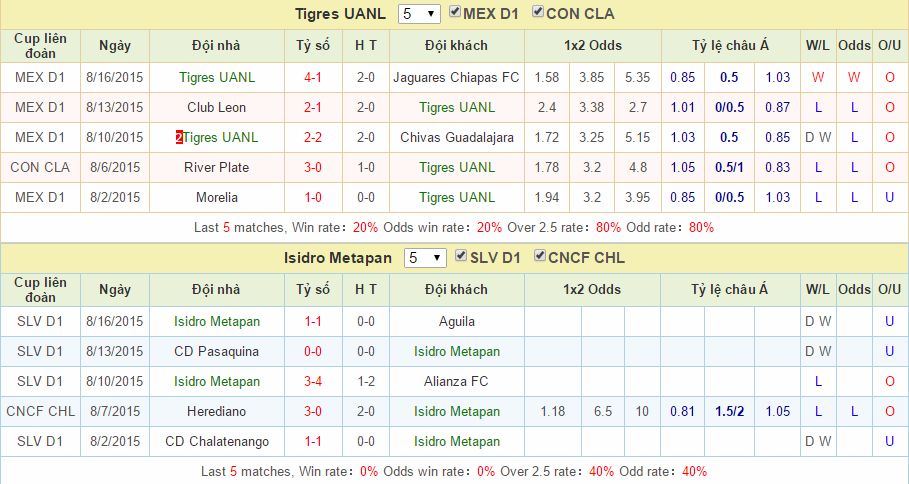This screenshot has height=484, width=909.
Task: Click the red card icon beside Tigres UANL
Action: coord(179,137)
